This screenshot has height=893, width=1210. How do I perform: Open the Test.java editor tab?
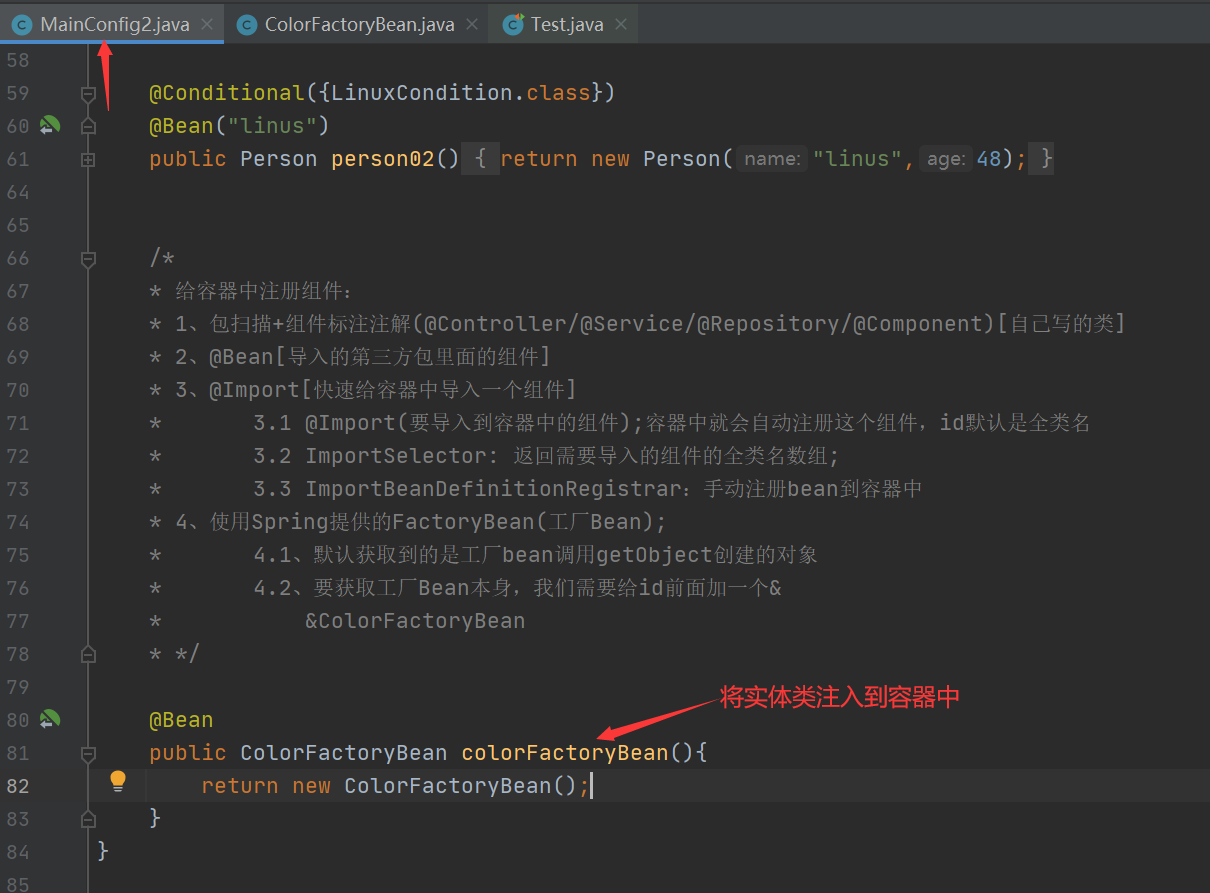click(567, 24)
